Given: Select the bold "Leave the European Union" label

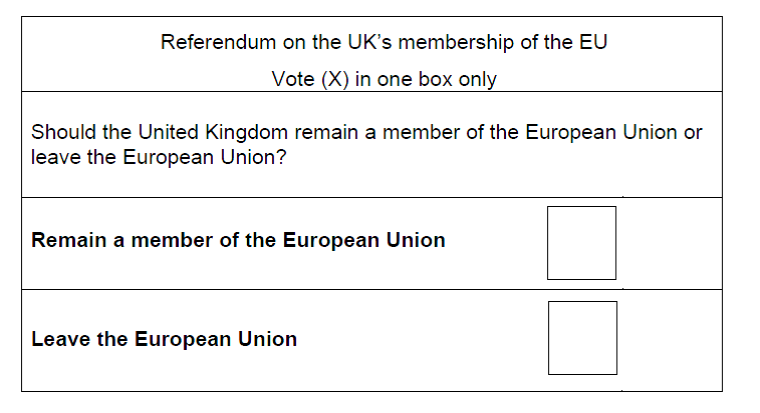Looking at the screenshot, I should (x=164, y=339).
